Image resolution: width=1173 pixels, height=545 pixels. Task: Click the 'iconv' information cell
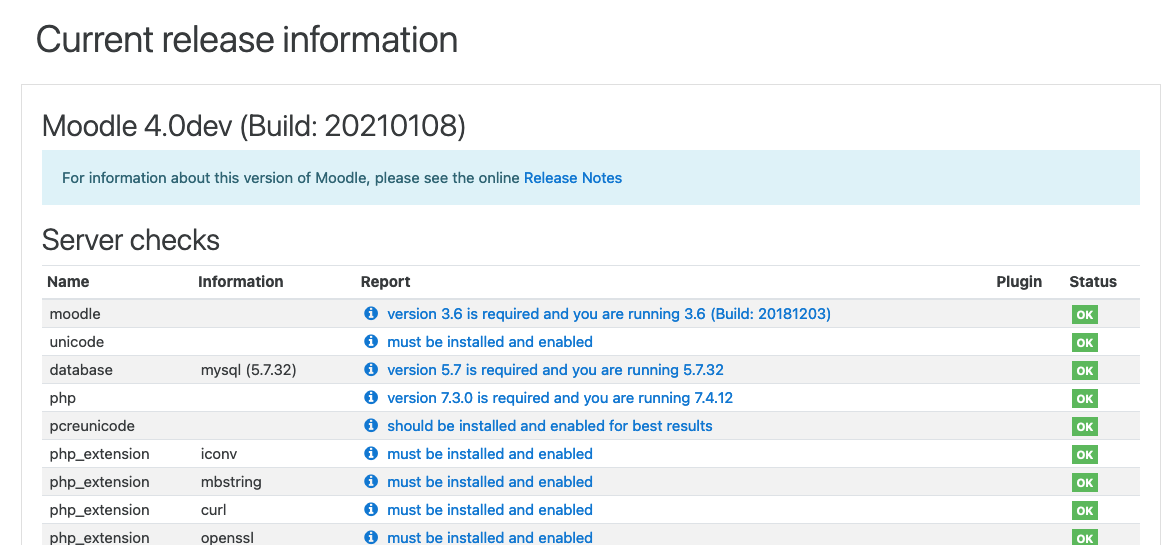pos(219,454)
